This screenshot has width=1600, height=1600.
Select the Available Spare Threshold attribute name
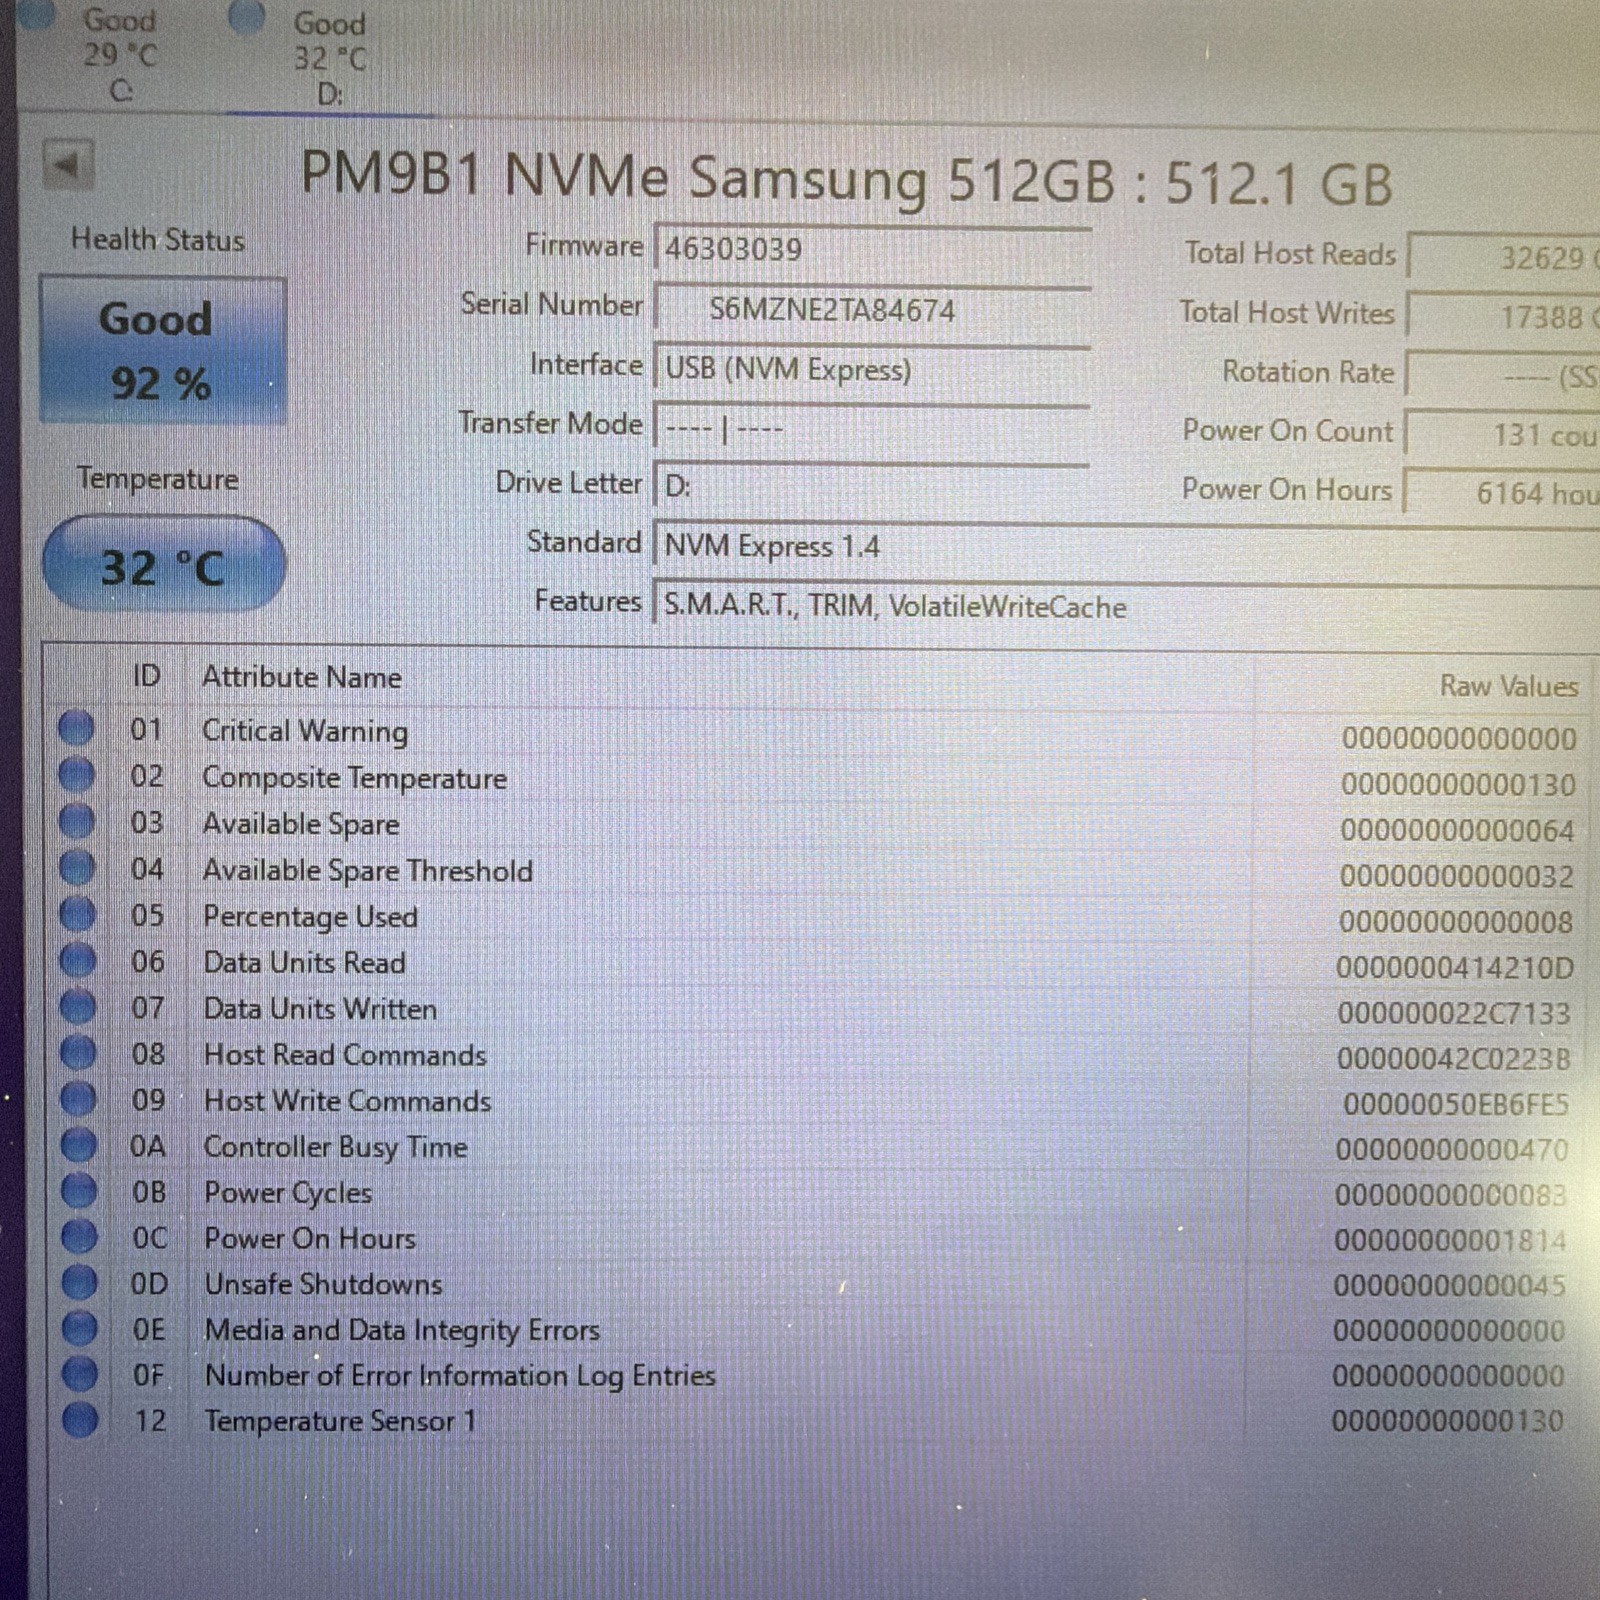368,870
